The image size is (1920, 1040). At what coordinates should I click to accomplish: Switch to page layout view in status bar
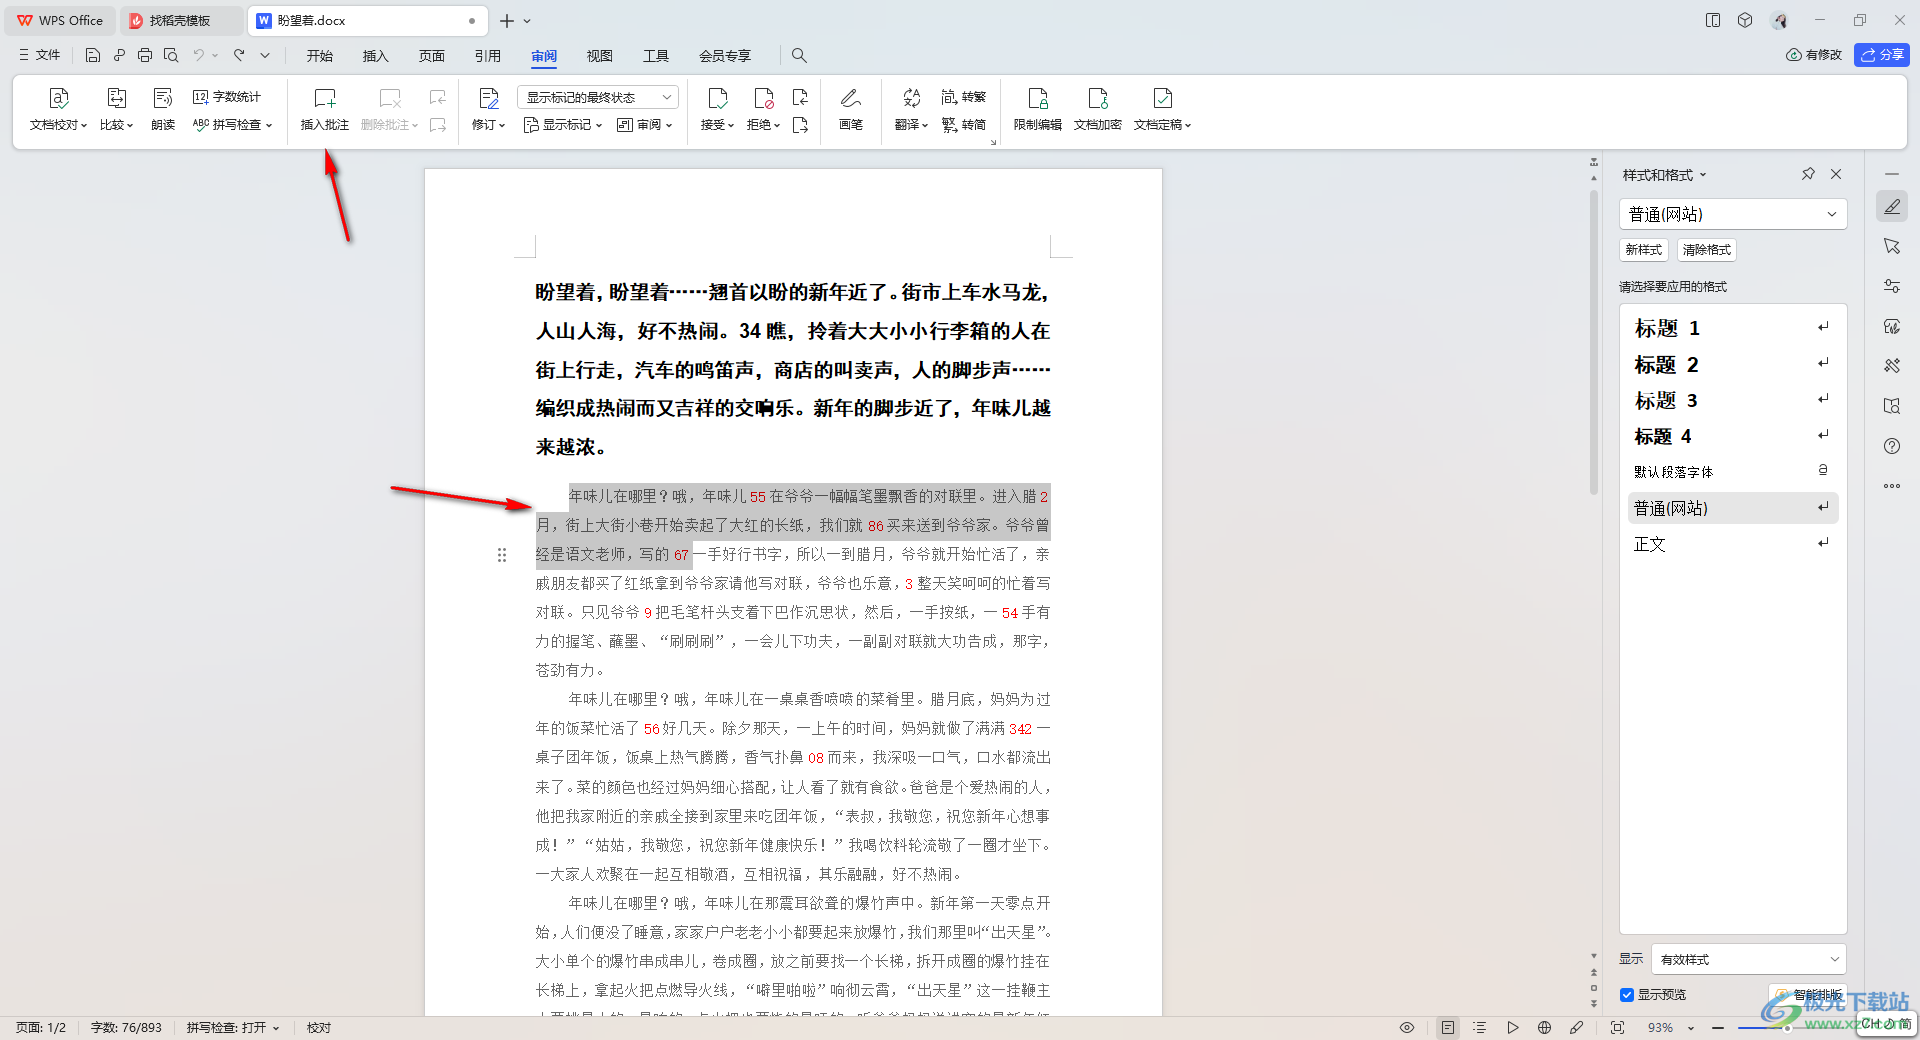click(x=1448, y=1027)
